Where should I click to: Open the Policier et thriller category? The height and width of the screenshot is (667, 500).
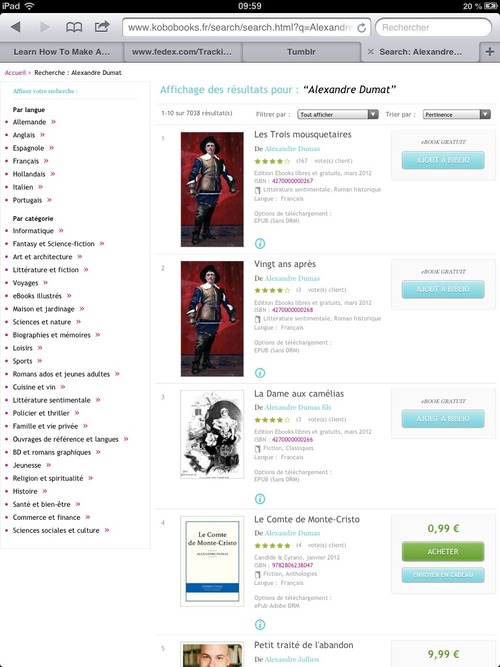tap(41, 413)
